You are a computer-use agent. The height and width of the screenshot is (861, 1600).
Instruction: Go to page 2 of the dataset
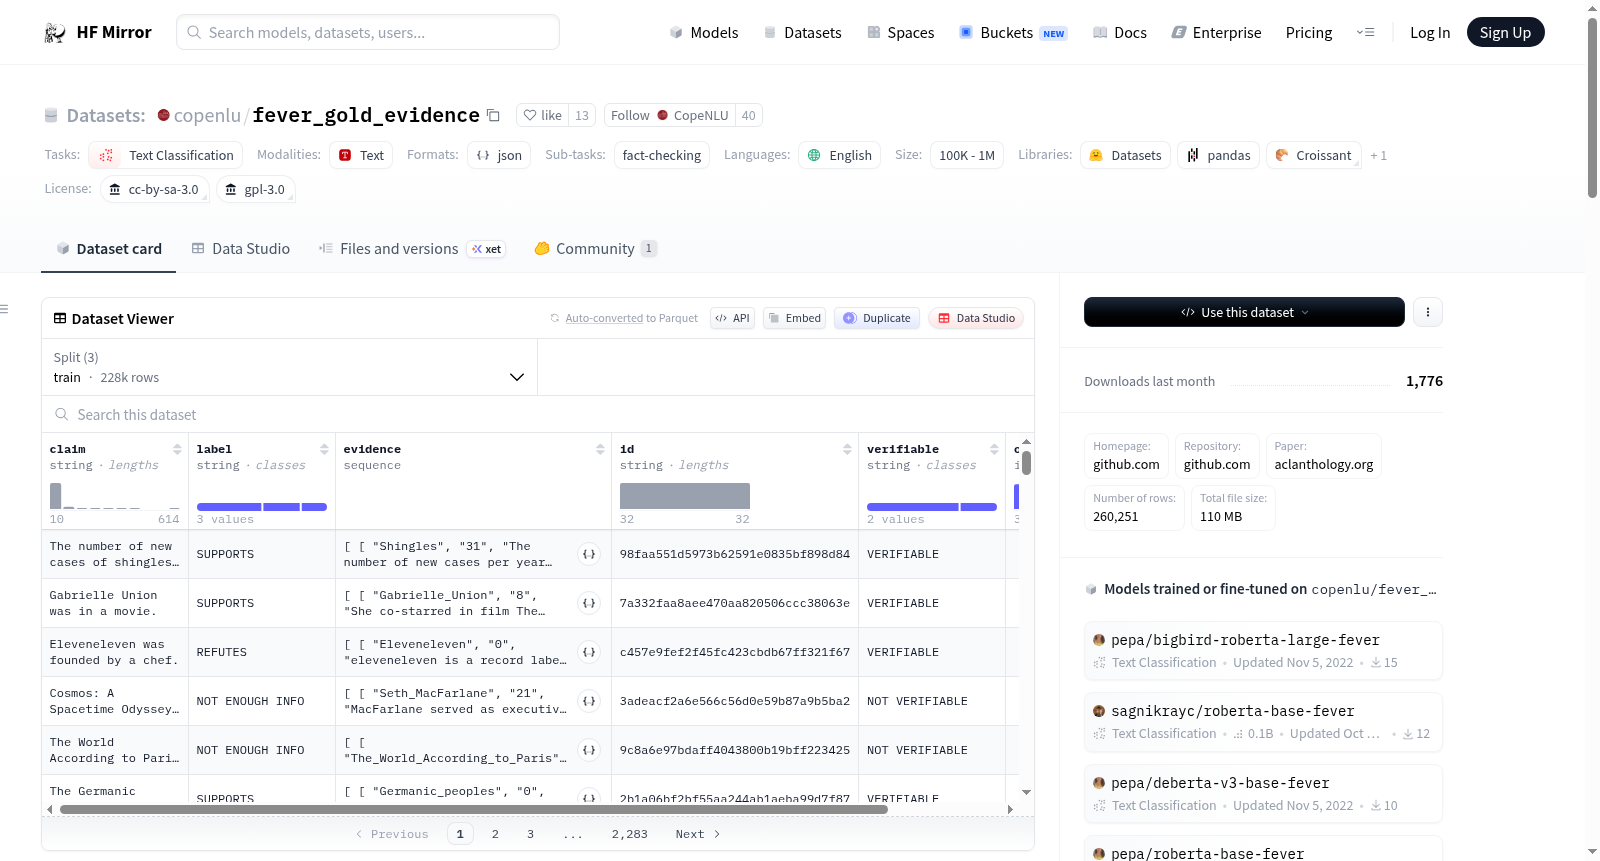(495, 834)
